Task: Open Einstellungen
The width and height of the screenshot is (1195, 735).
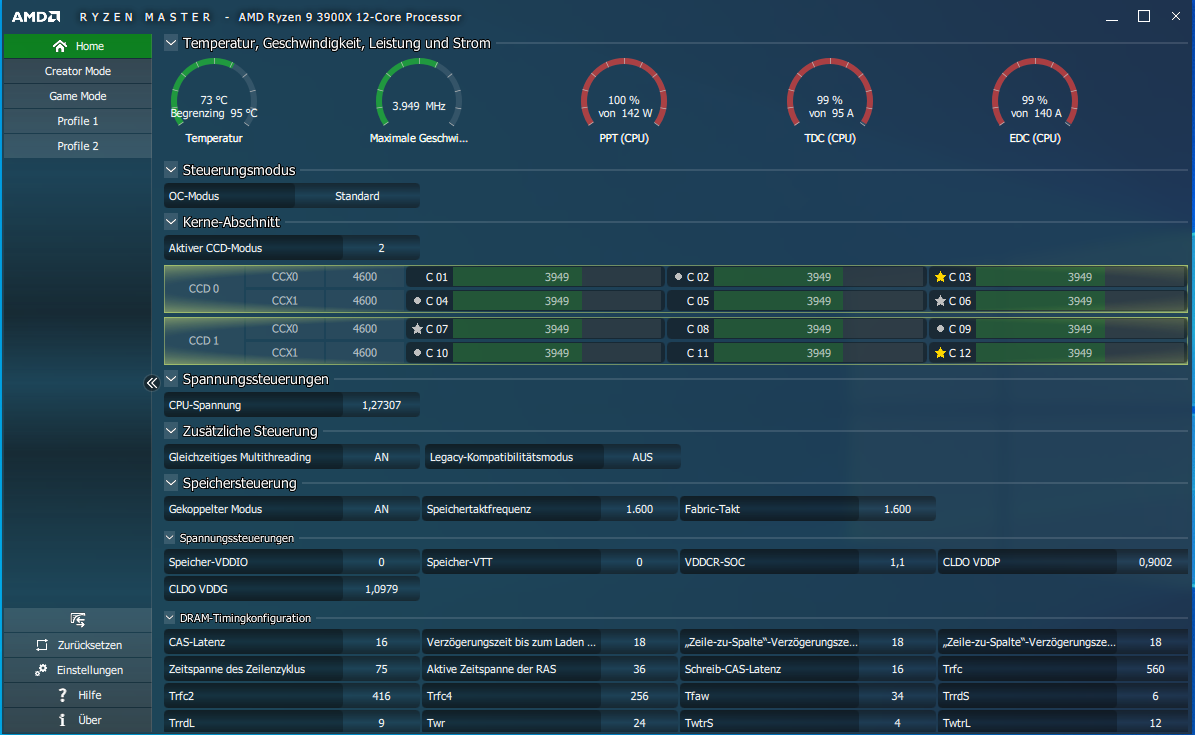Action: point(78,670)
